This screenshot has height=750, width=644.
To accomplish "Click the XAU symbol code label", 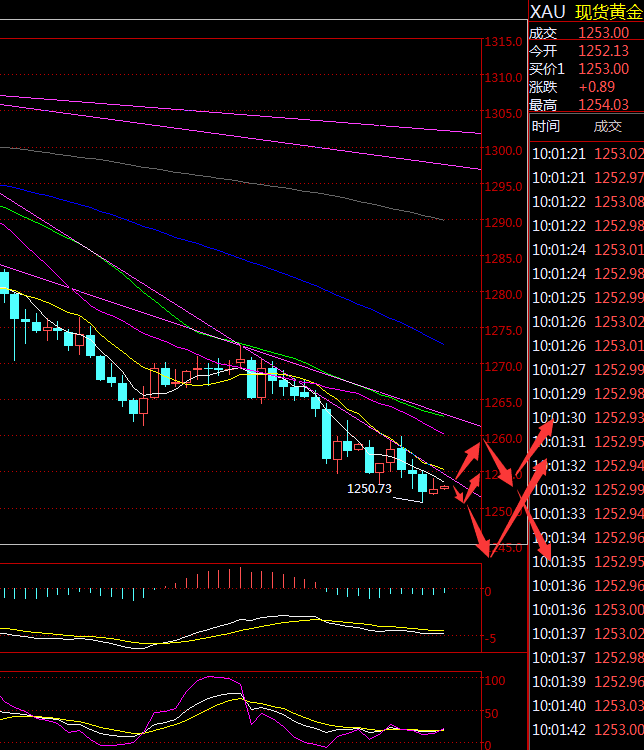I will coord(549,12).
